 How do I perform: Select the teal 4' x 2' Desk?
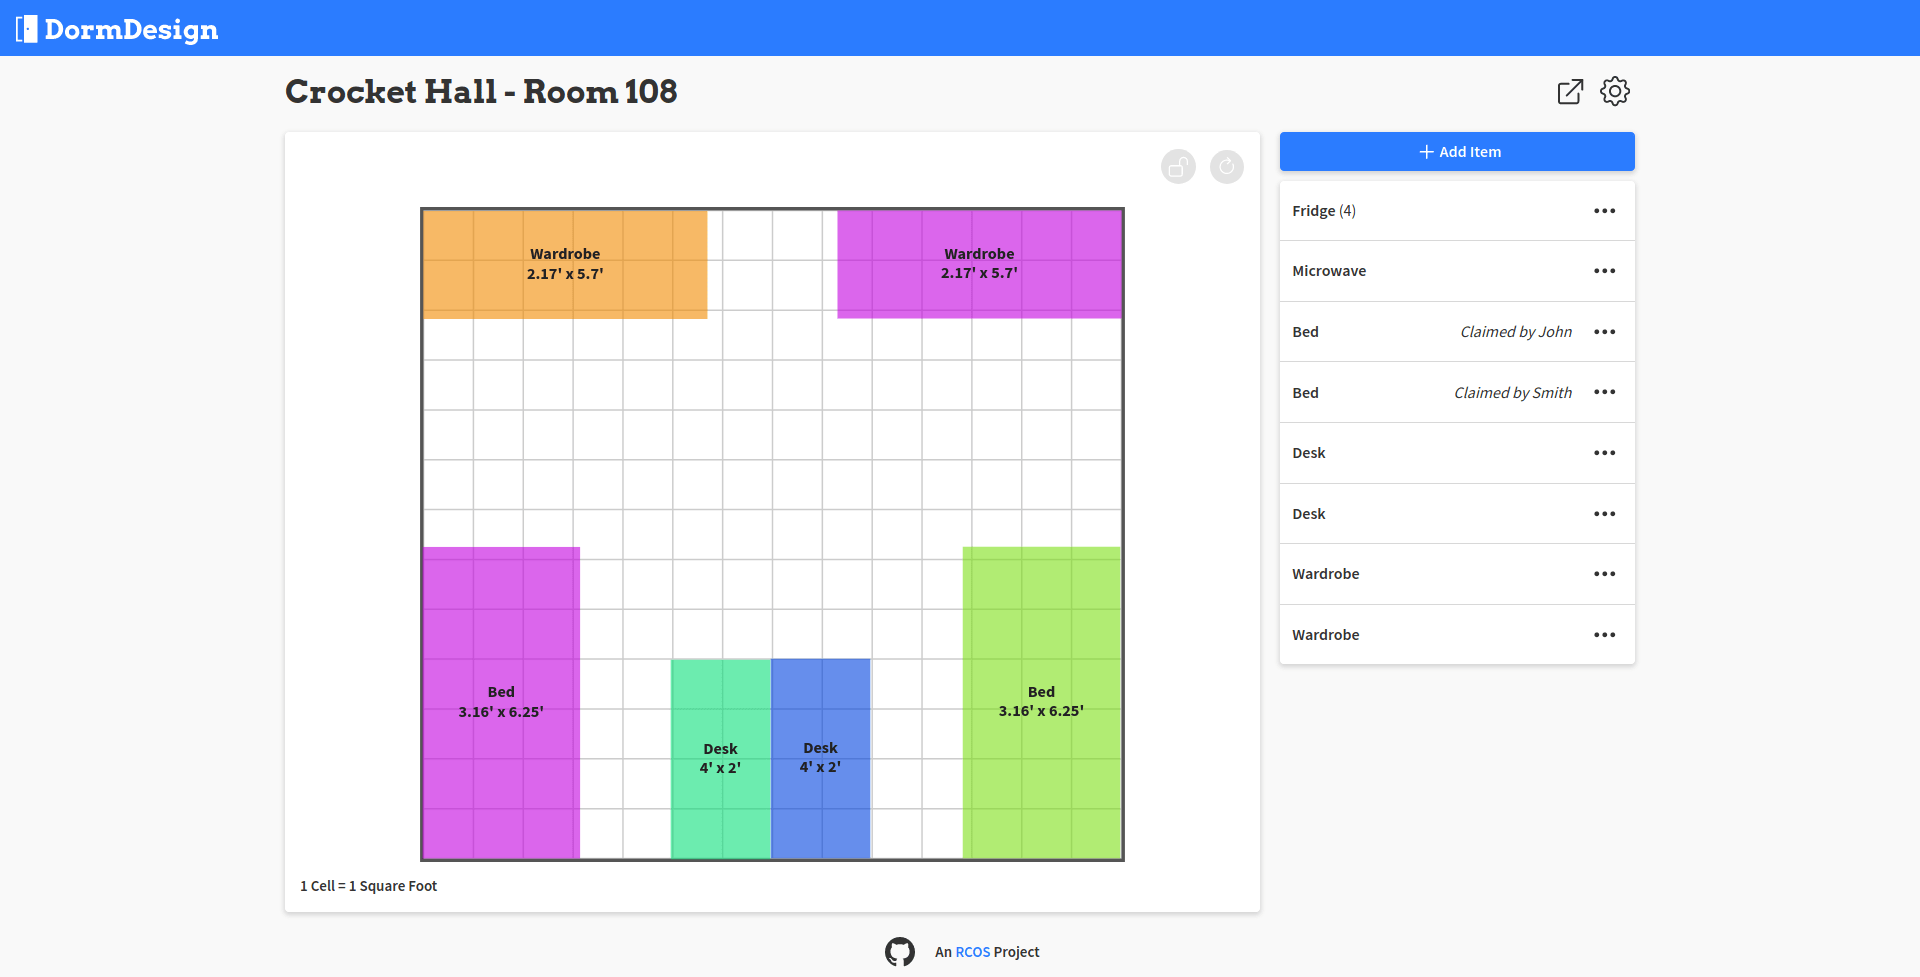click(x=720, y=757)
